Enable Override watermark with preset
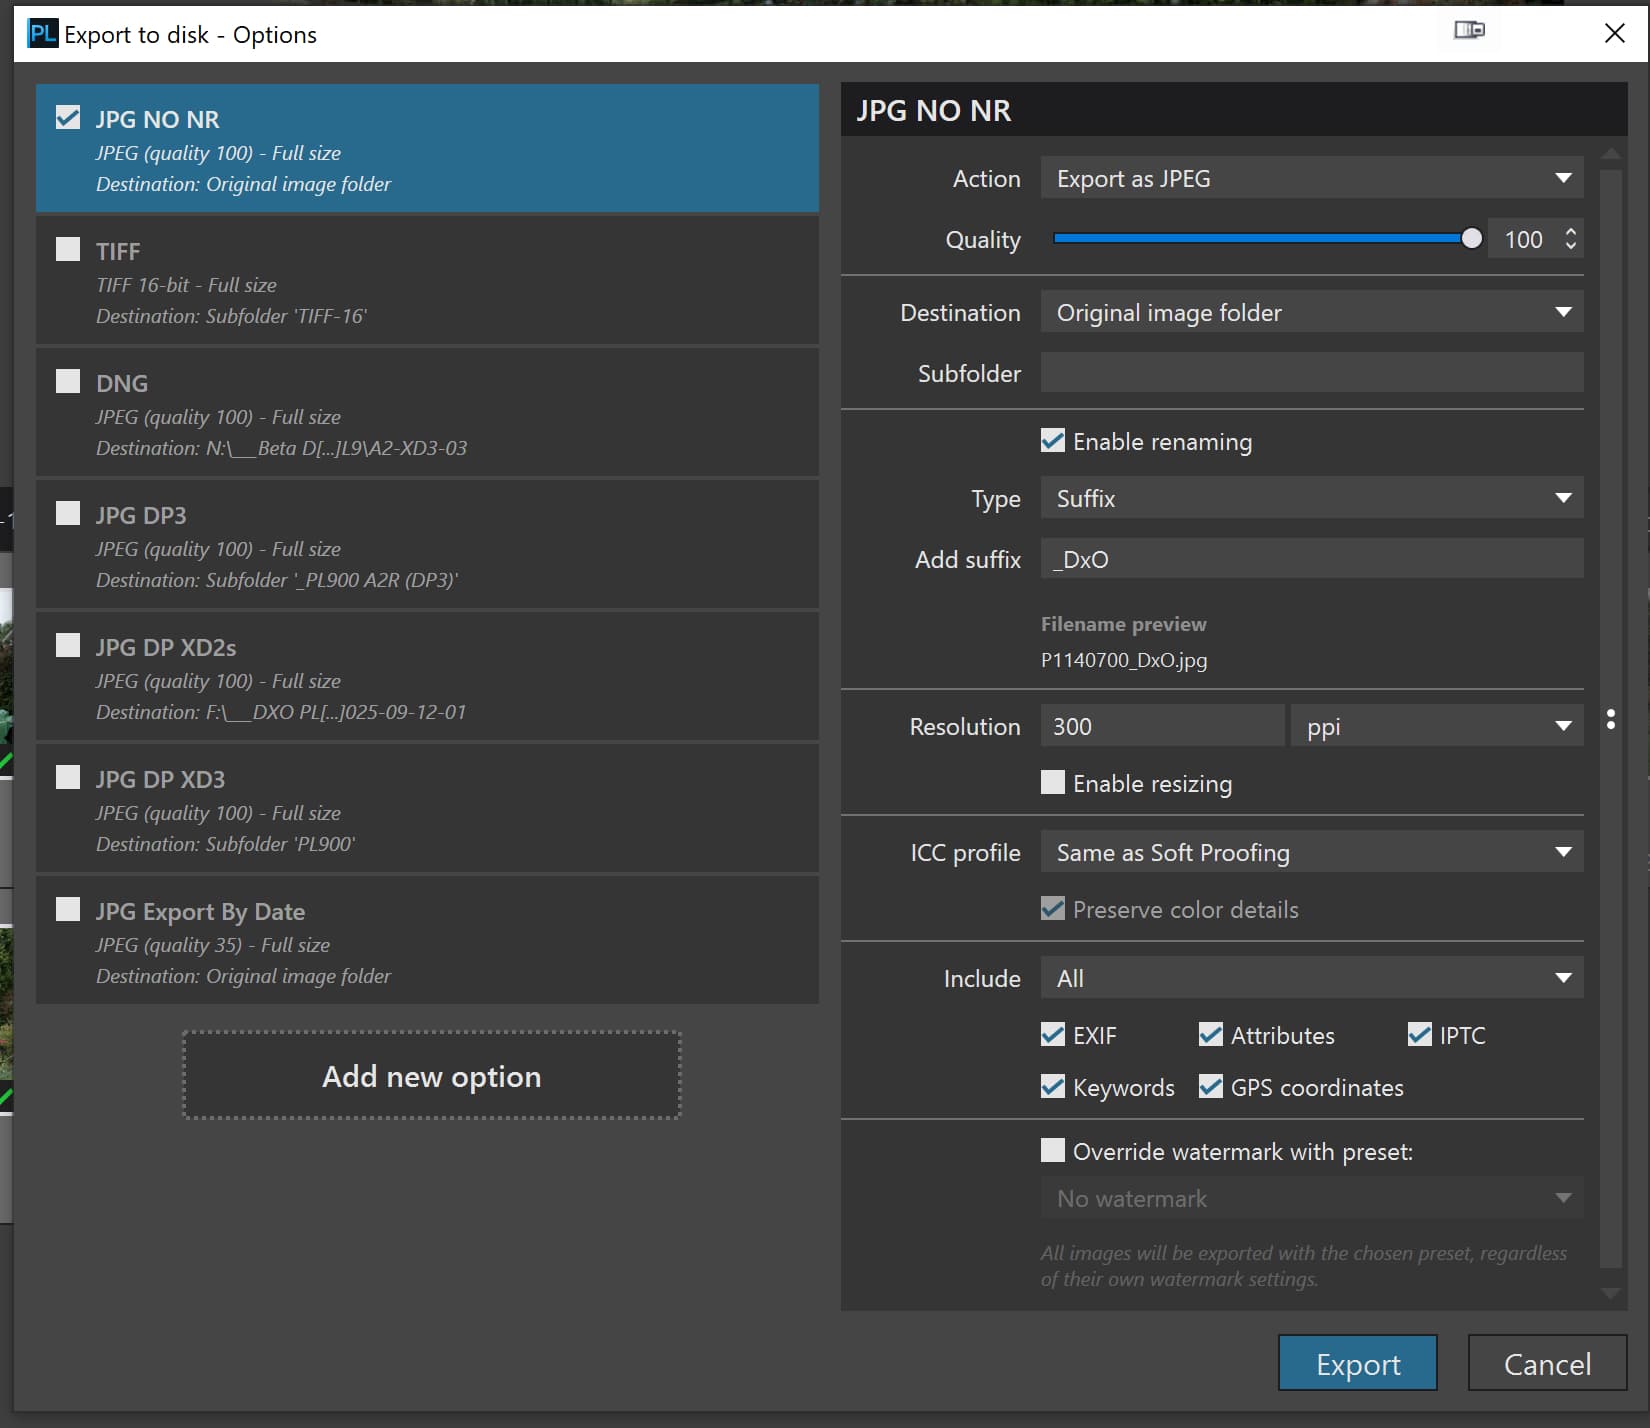 coord(1053,1151)
